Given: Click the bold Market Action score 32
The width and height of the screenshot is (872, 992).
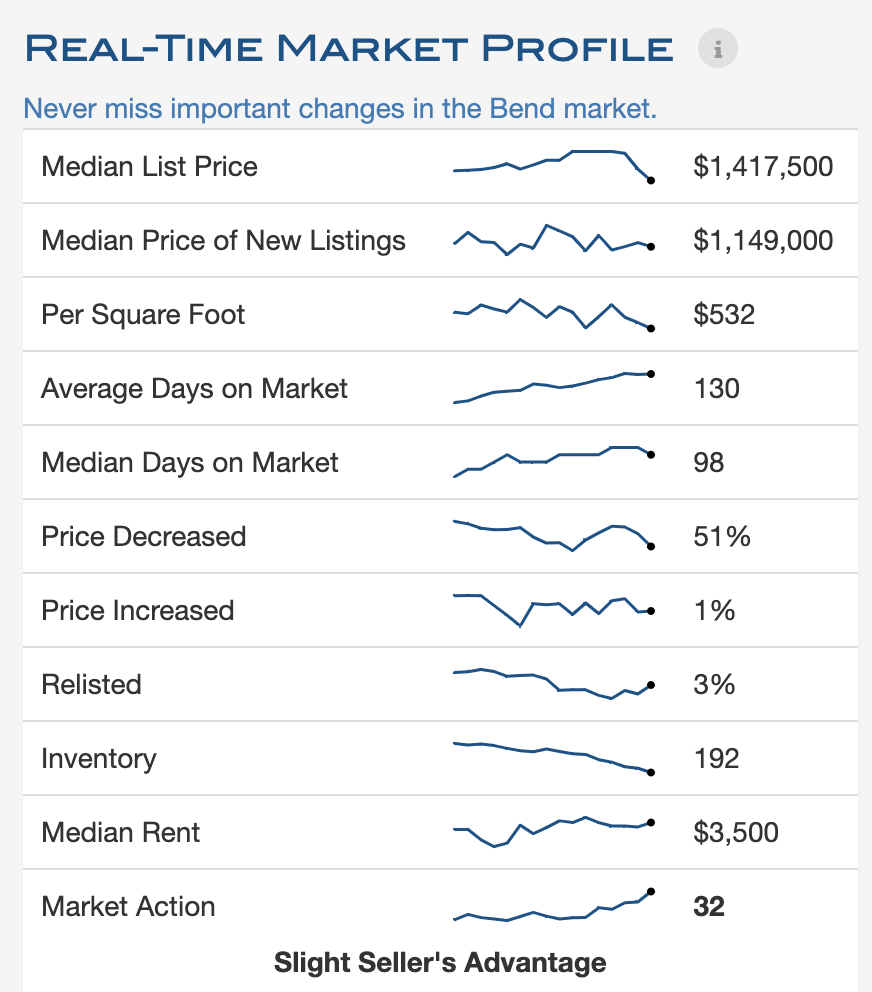Looking at the screenshot, I should pos(708,906).
